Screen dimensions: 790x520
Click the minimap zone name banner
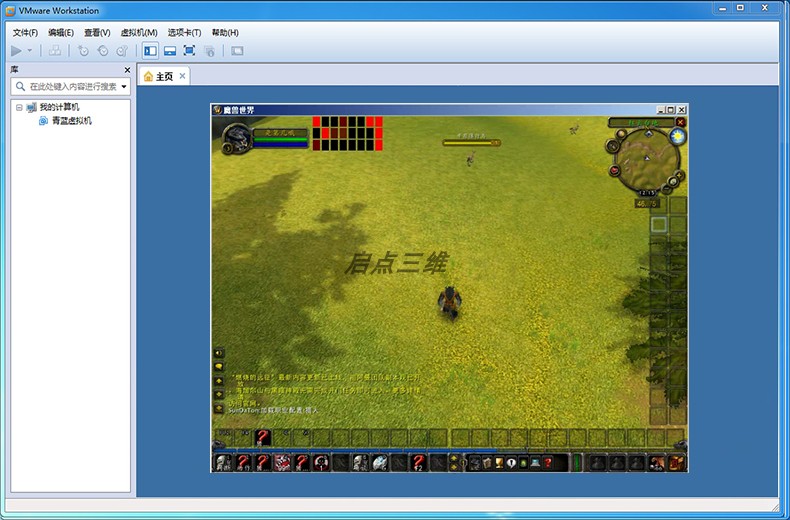coord(641,122)
